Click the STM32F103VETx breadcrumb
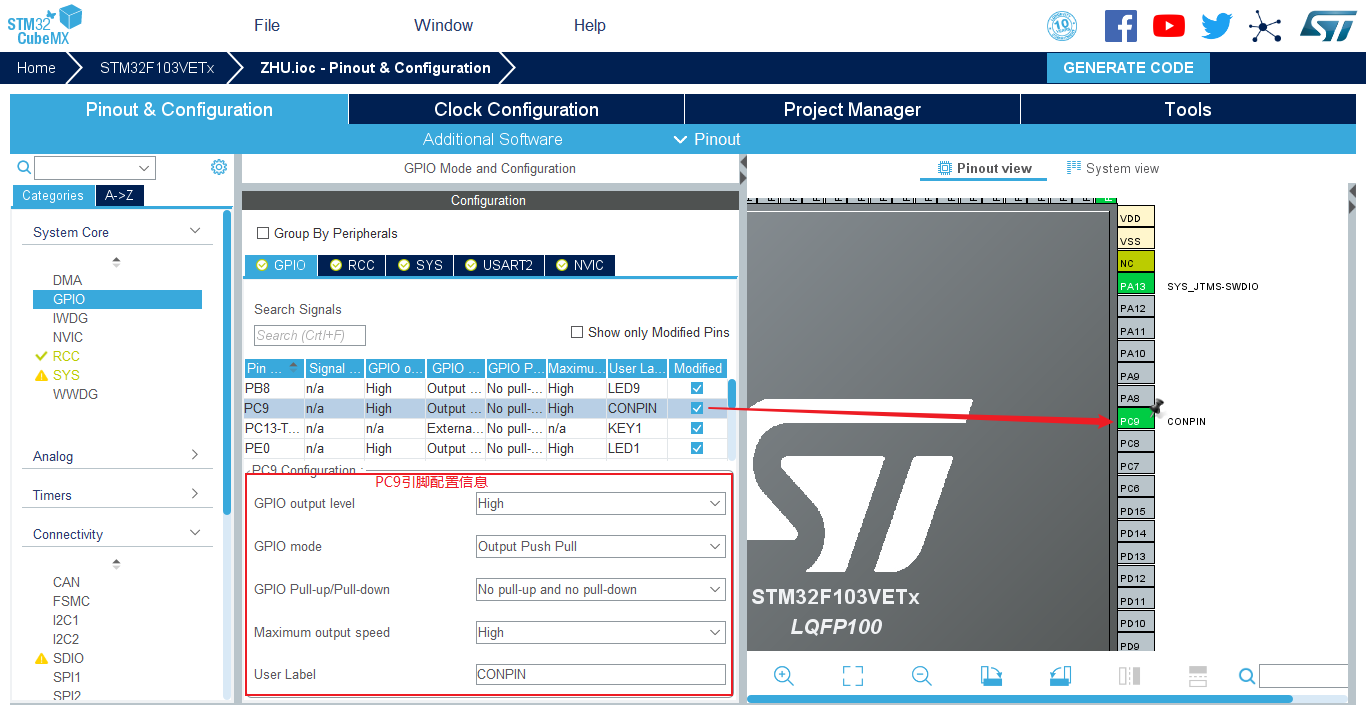1366x715 pixels. 157,68
